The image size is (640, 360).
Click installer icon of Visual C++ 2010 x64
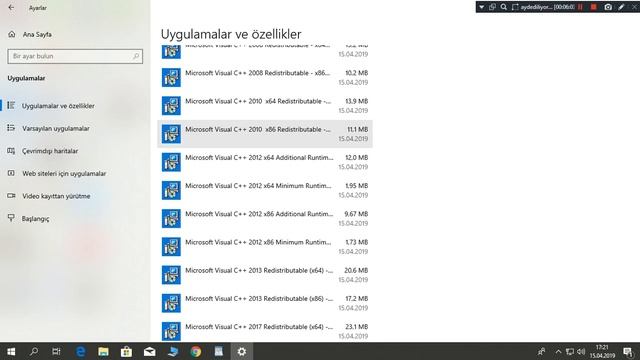(x=171, y=106)
